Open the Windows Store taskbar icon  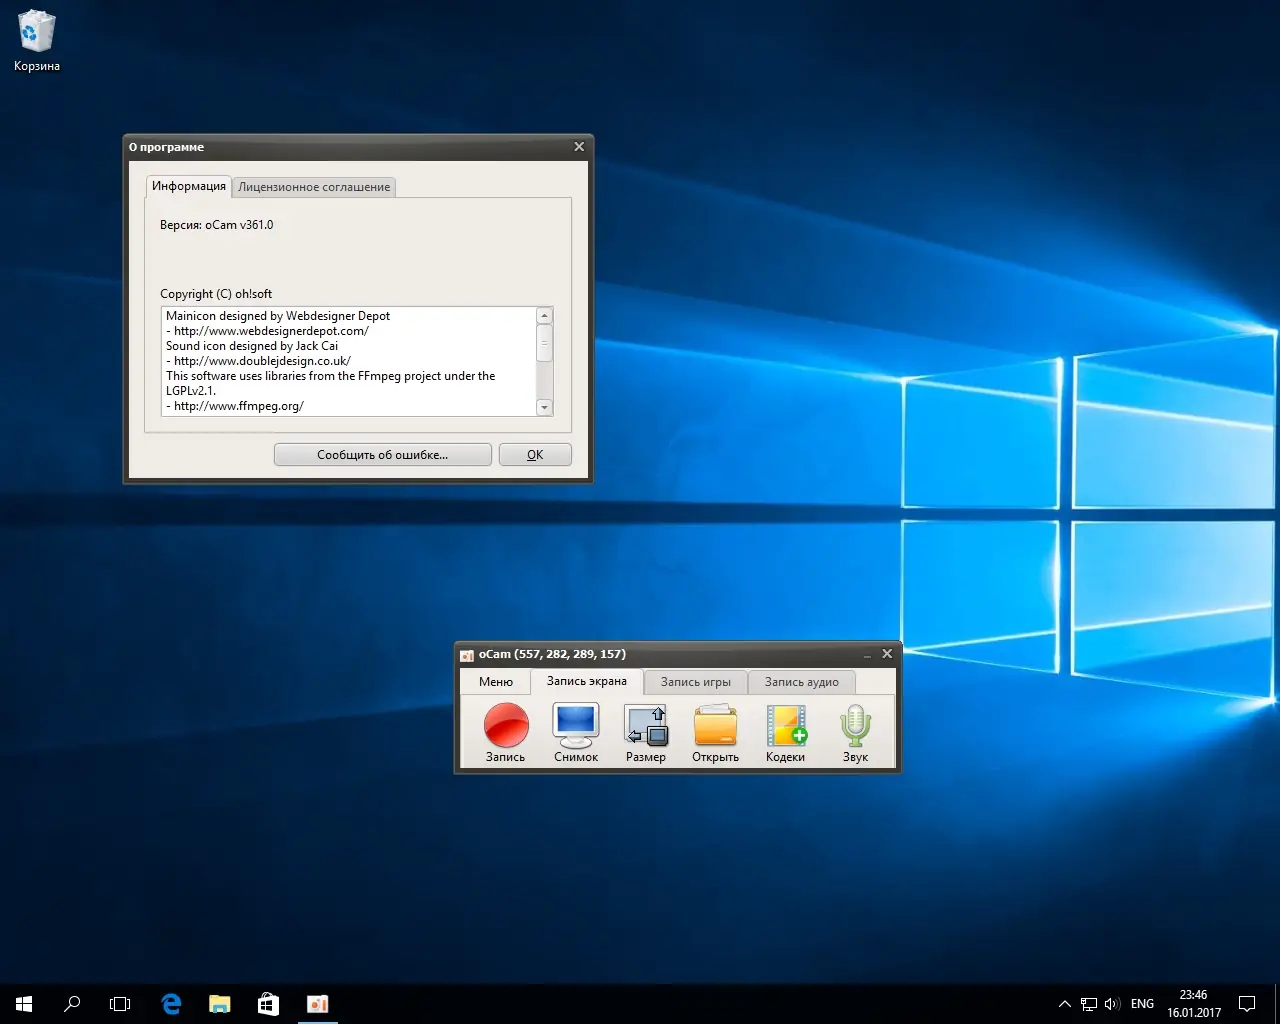[x=268, y=1004]
